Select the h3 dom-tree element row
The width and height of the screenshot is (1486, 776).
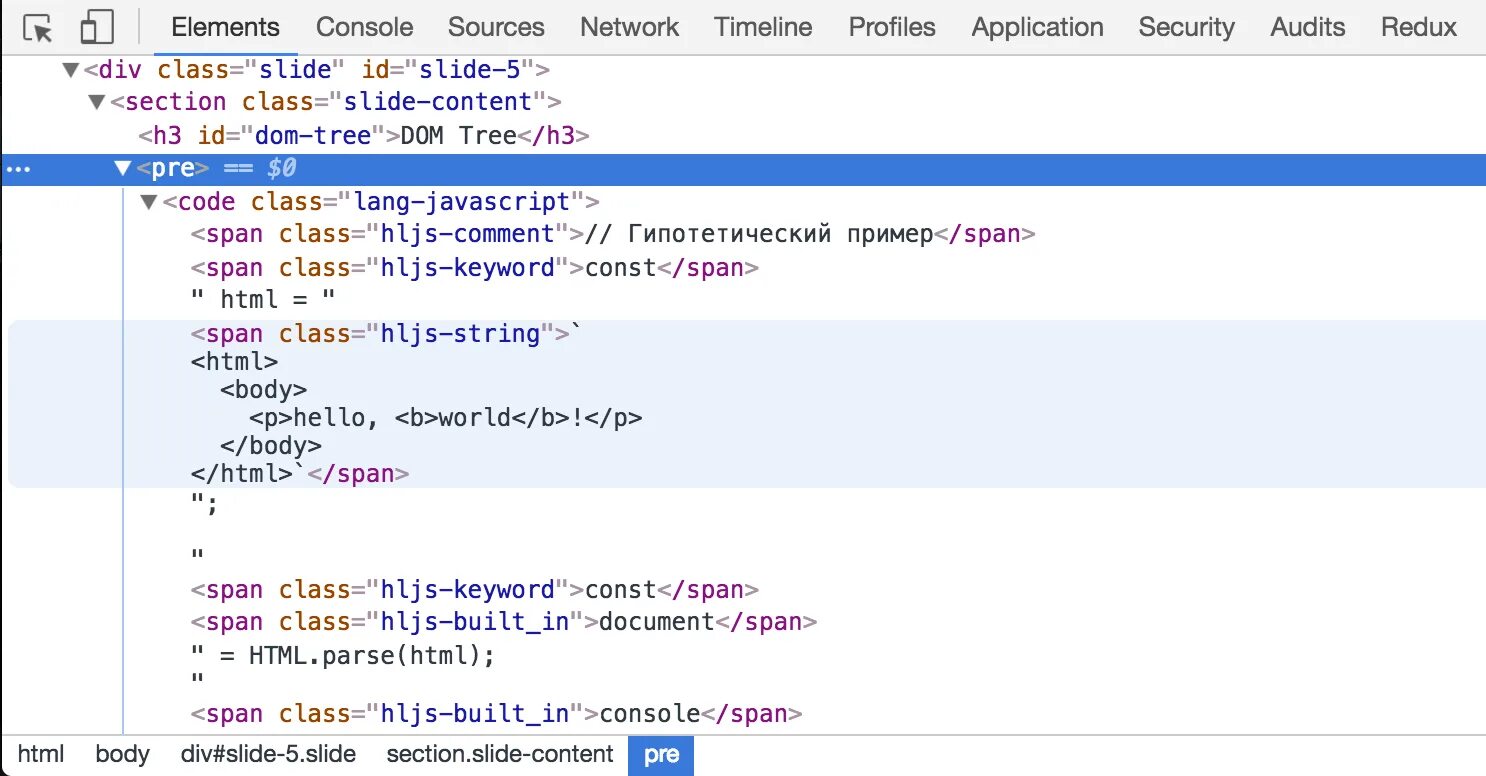click(x=364, y=136)
